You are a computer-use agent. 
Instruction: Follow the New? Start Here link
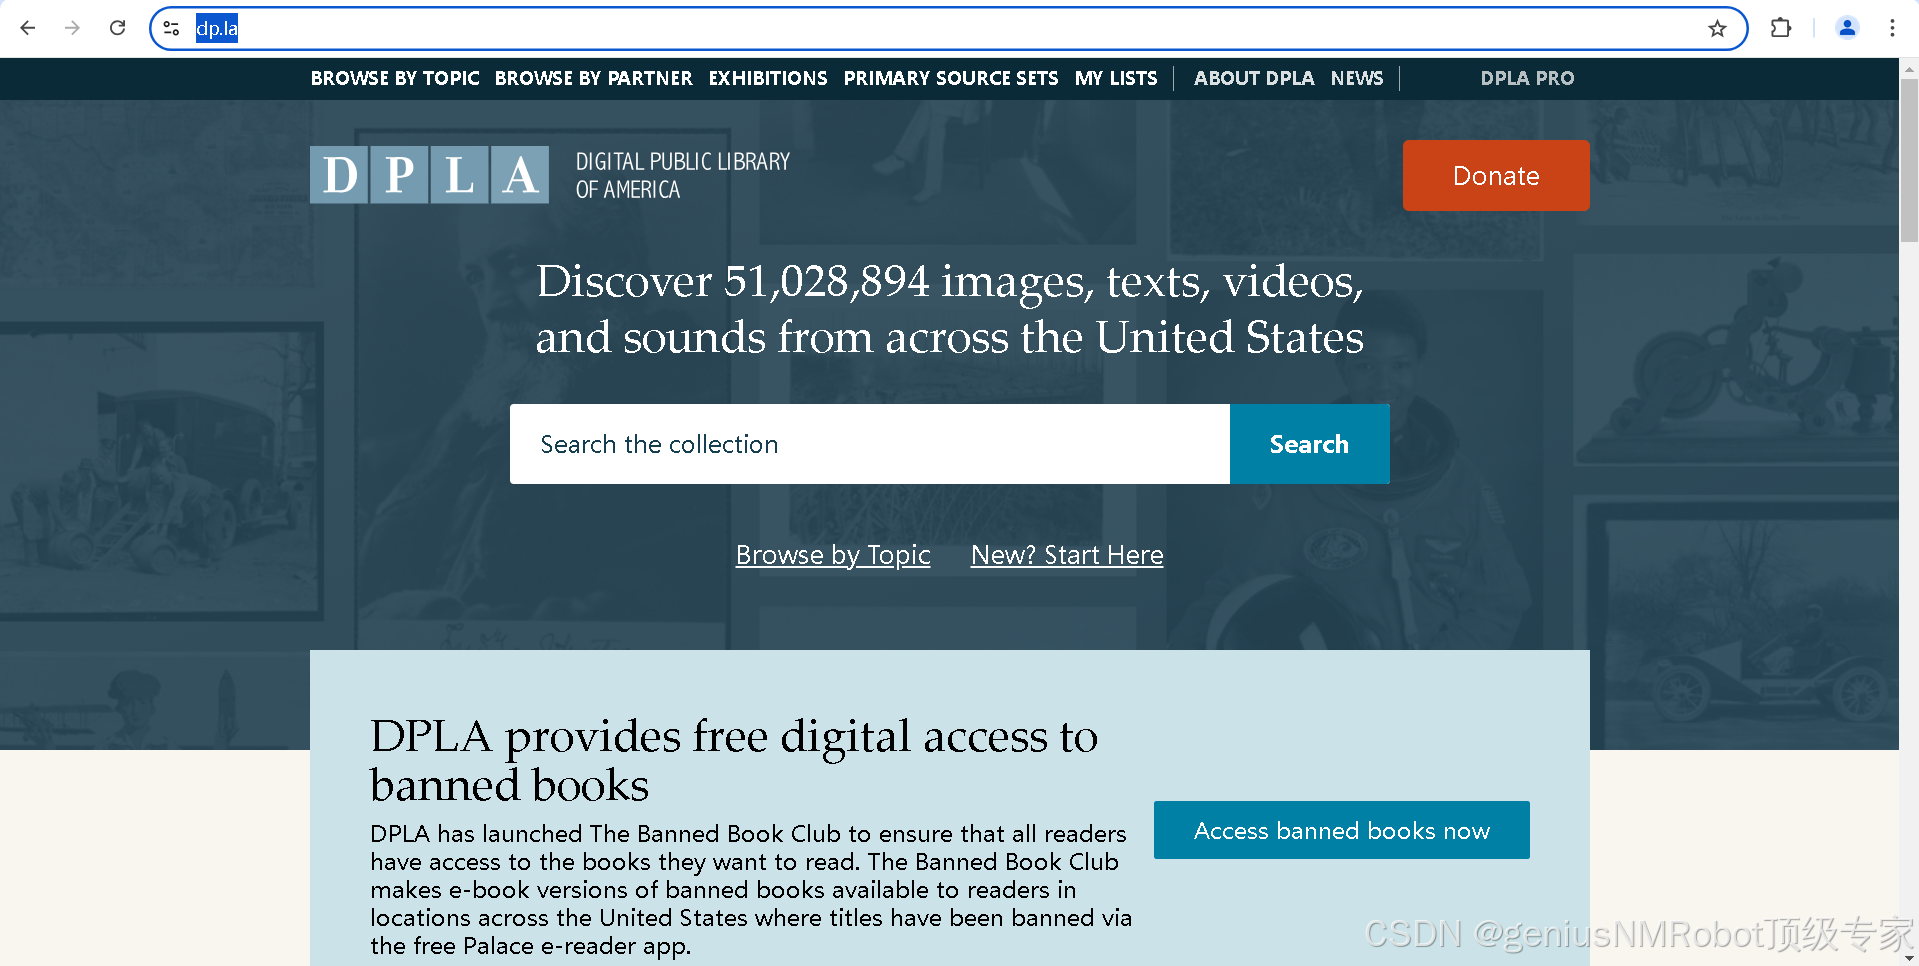[1067, 555]
